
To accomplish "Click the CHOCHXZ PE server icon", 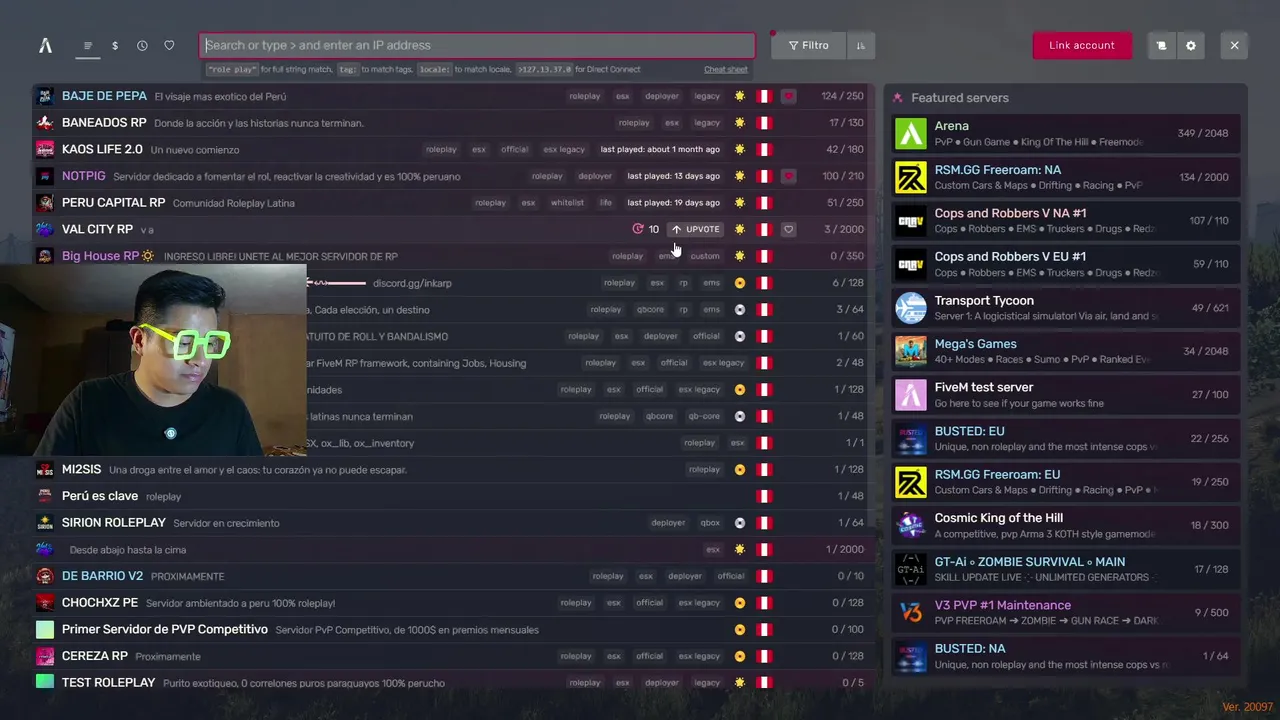I will 45,603.
